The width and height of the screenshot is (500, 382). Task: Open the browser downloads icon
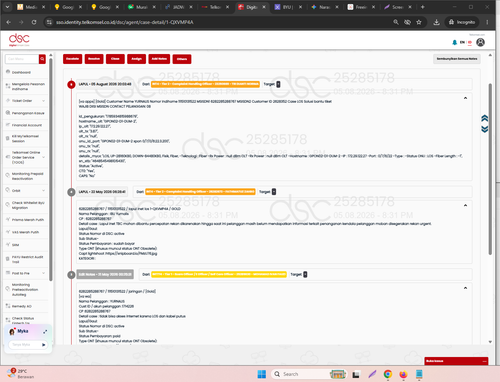pyautogui.click(x=436, y=22)
